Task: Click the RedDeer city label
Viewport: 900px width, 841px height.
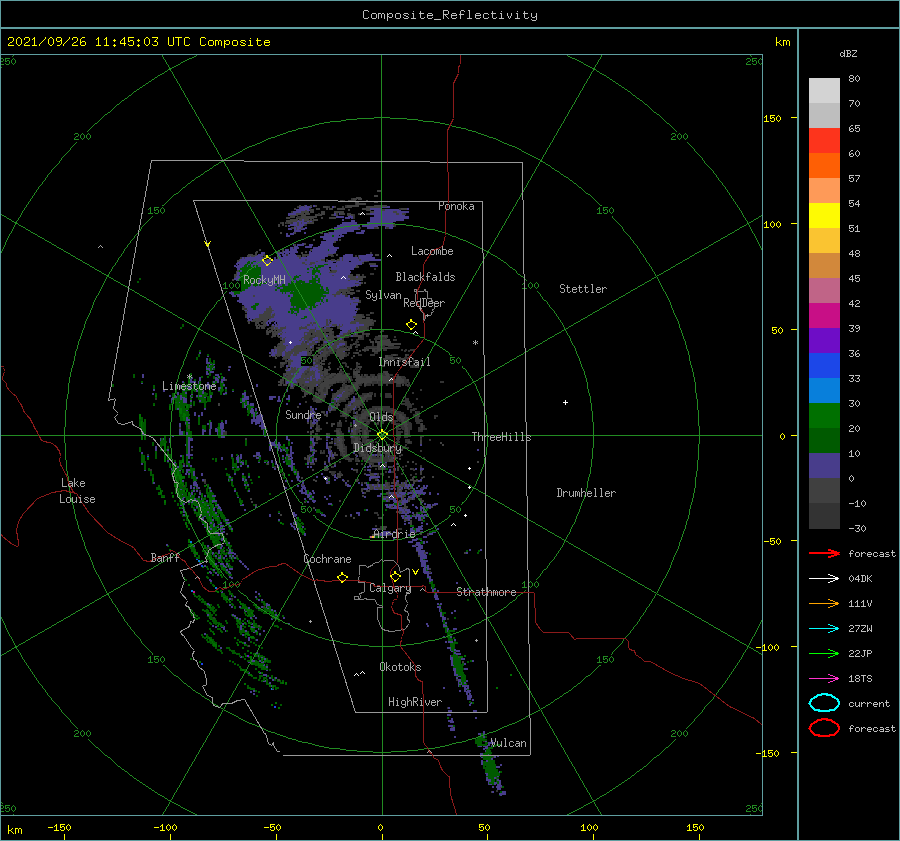Action: [424, 303]
